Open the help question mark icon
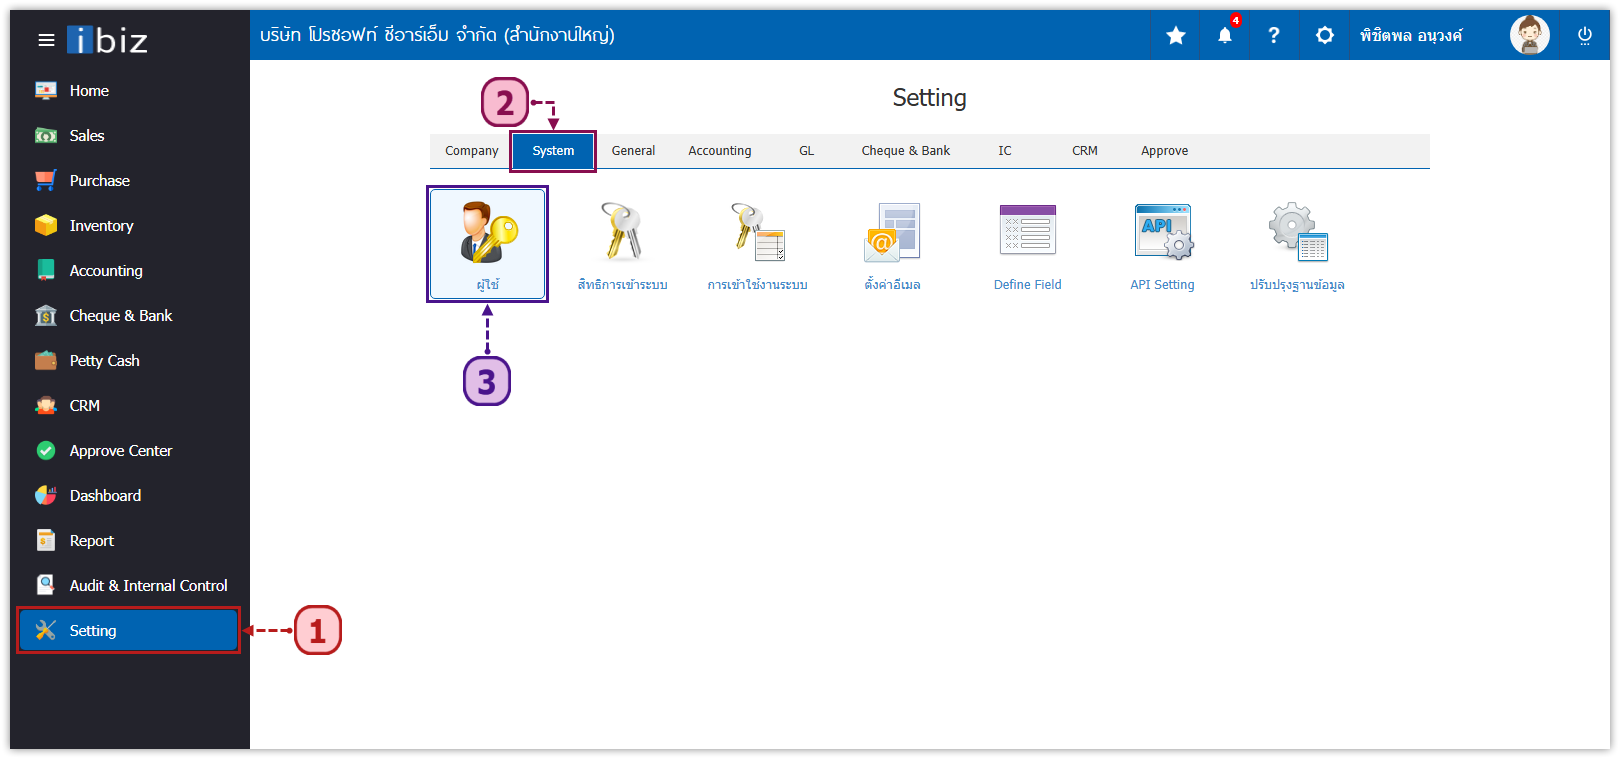The height and width of the screenshot is (759, 1620). (x=1273, y=36)
